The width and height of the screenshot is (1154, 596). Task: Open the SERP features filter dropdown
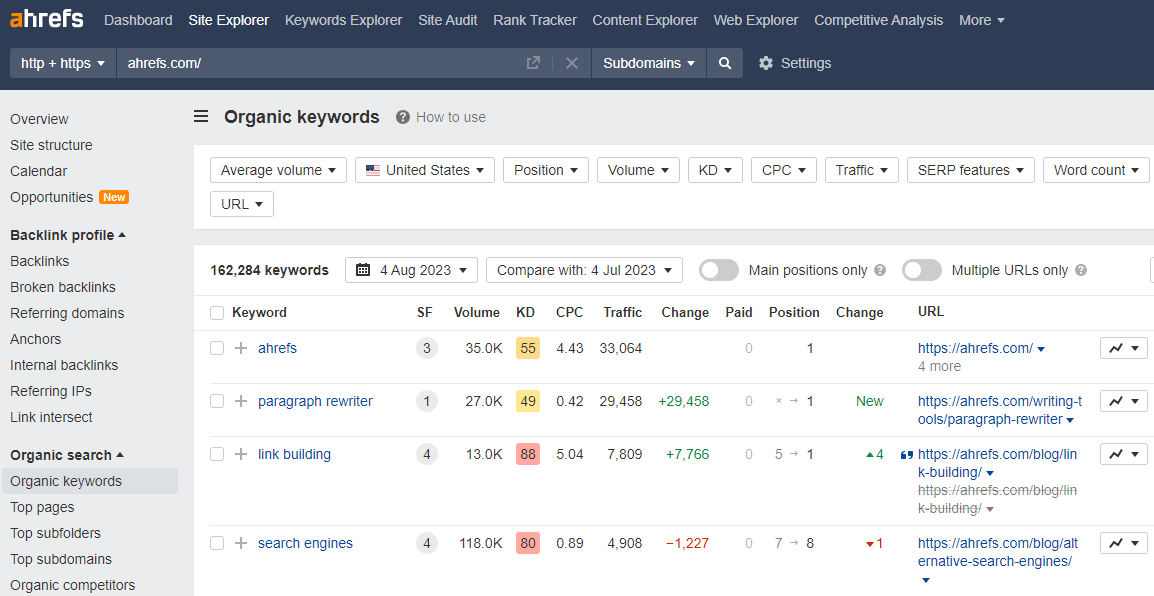coord(971,170)
